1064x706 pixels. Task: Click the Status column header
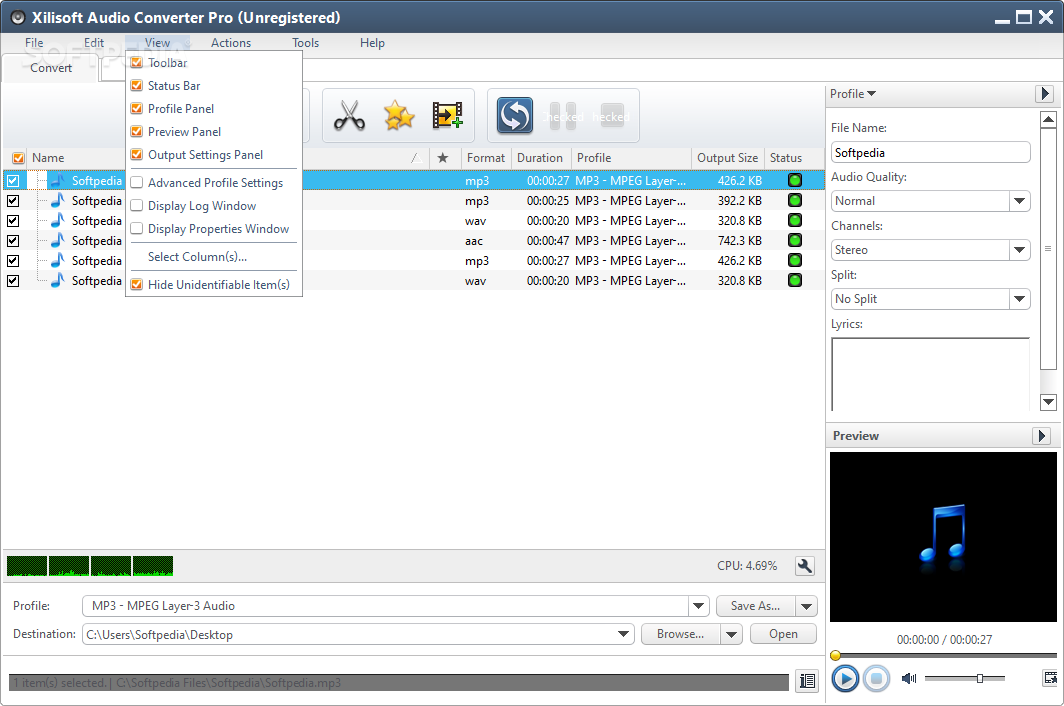[786, 158]
